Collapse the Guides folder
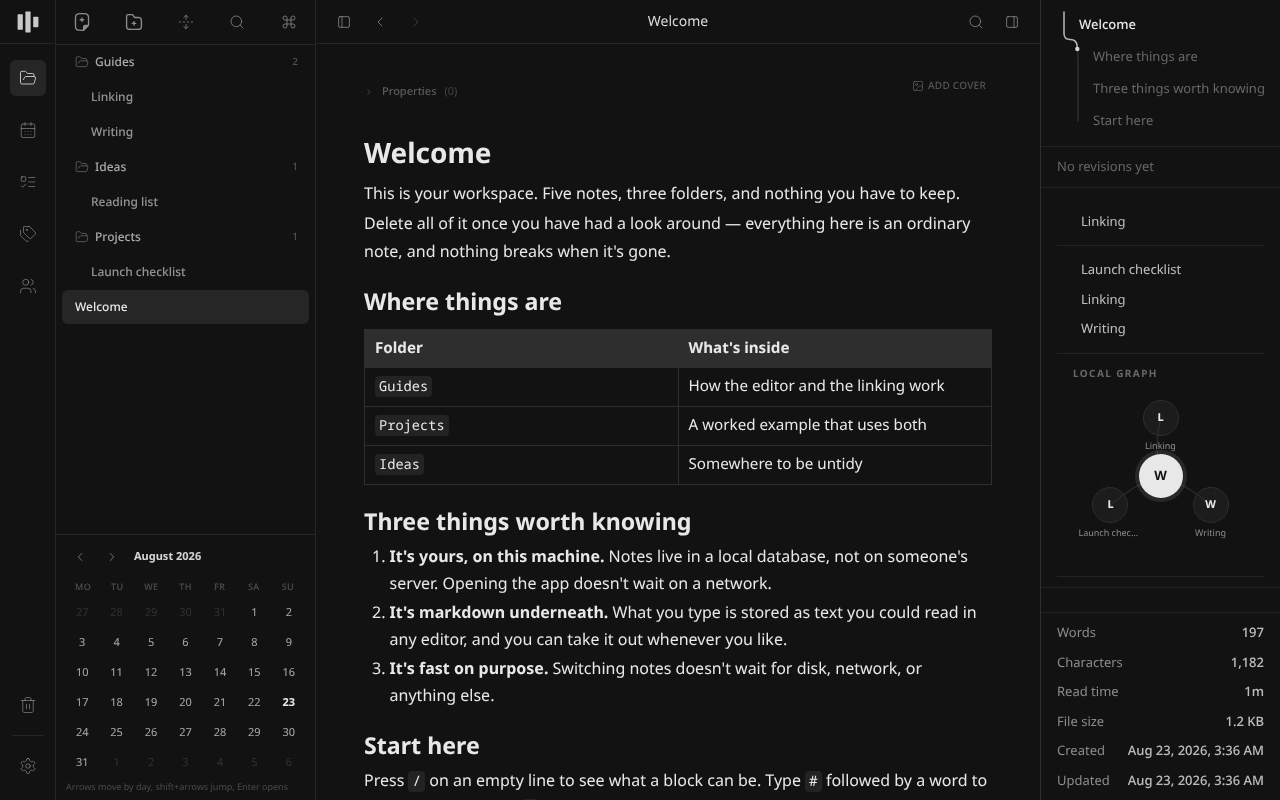Screen dimensions: 1280x800 tap(185, 62)
